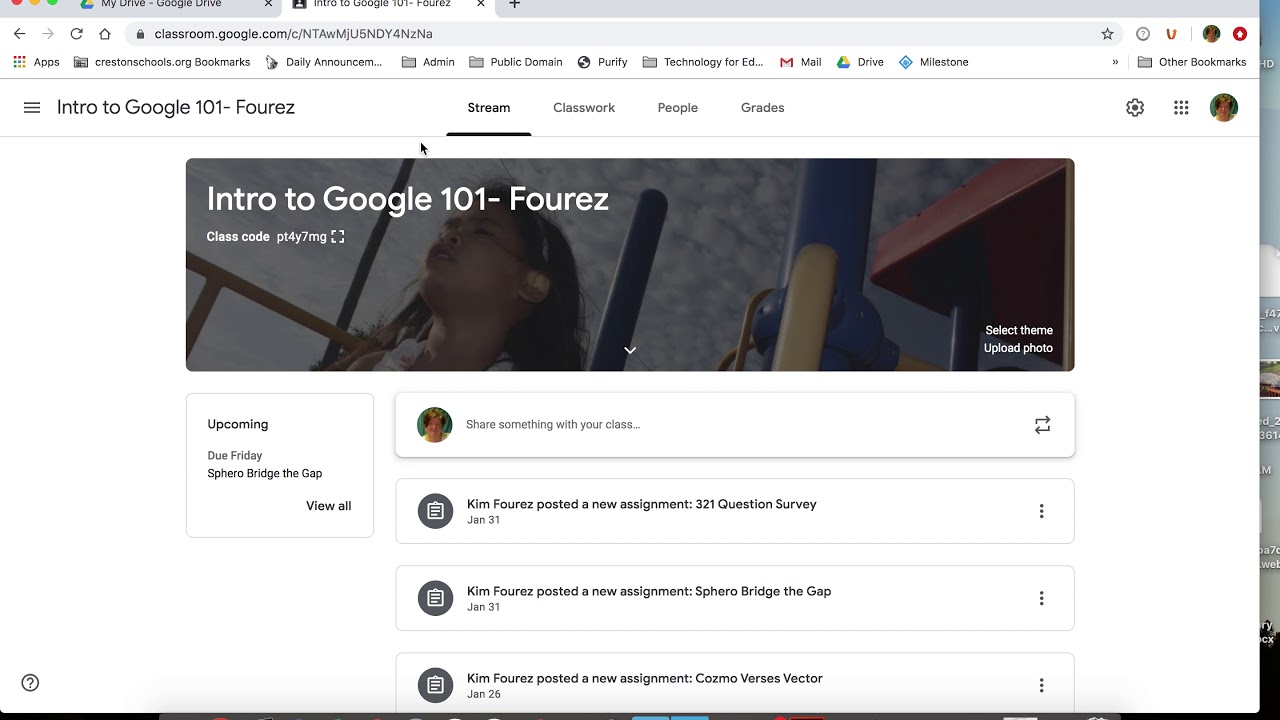The image size is (1280, 720).
Task: Bookmark this page with star icon
Action: click(x=1107, y=34)
